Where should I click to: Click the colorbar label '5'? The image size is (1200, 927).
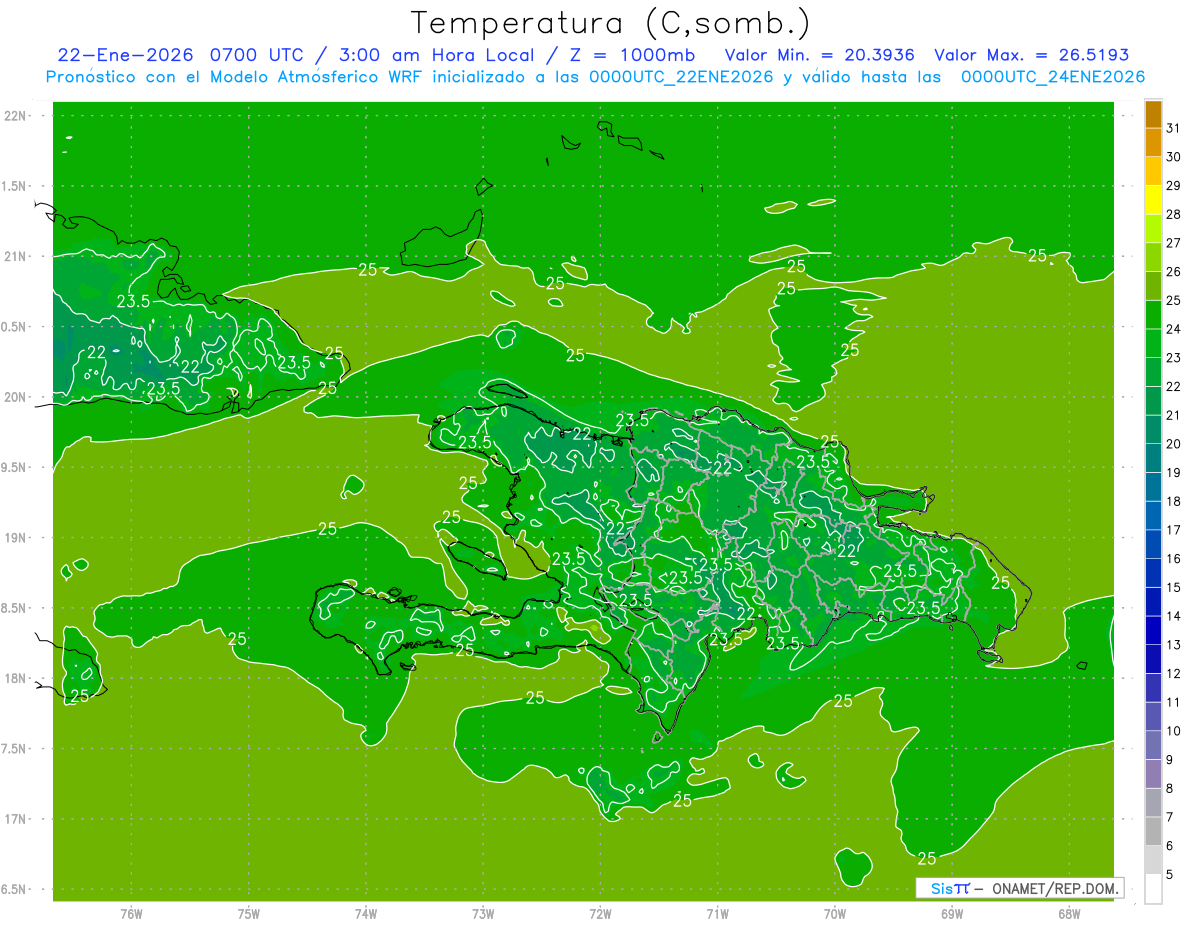click(x=1170, y=875)
